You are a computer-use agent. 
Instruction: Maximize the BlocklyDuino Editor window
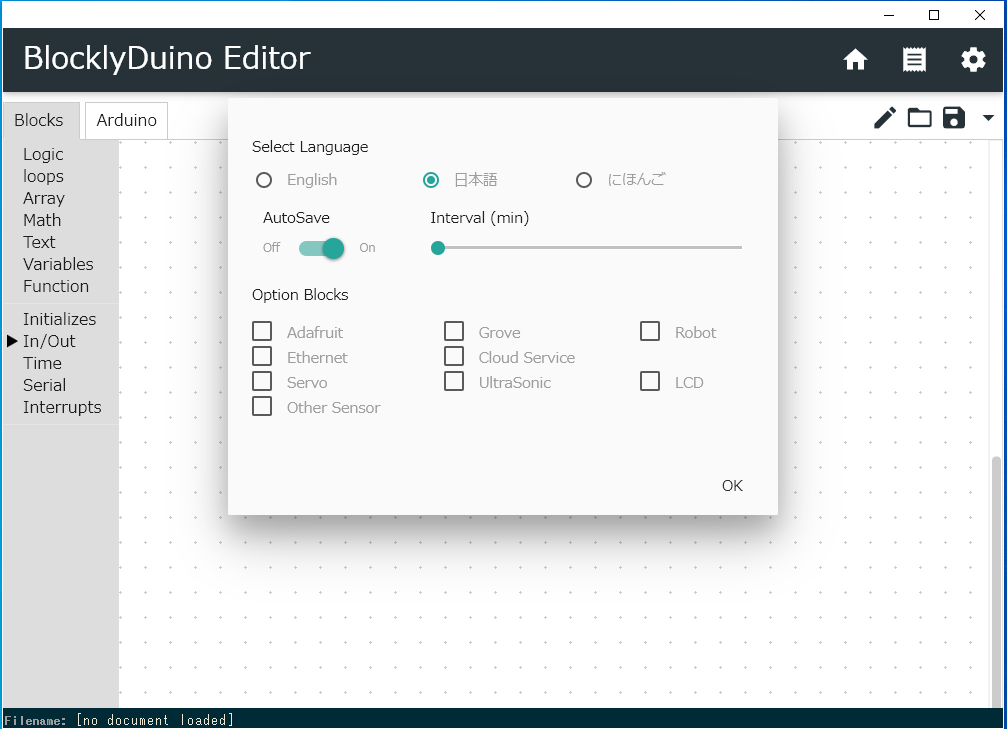point(934,15)
